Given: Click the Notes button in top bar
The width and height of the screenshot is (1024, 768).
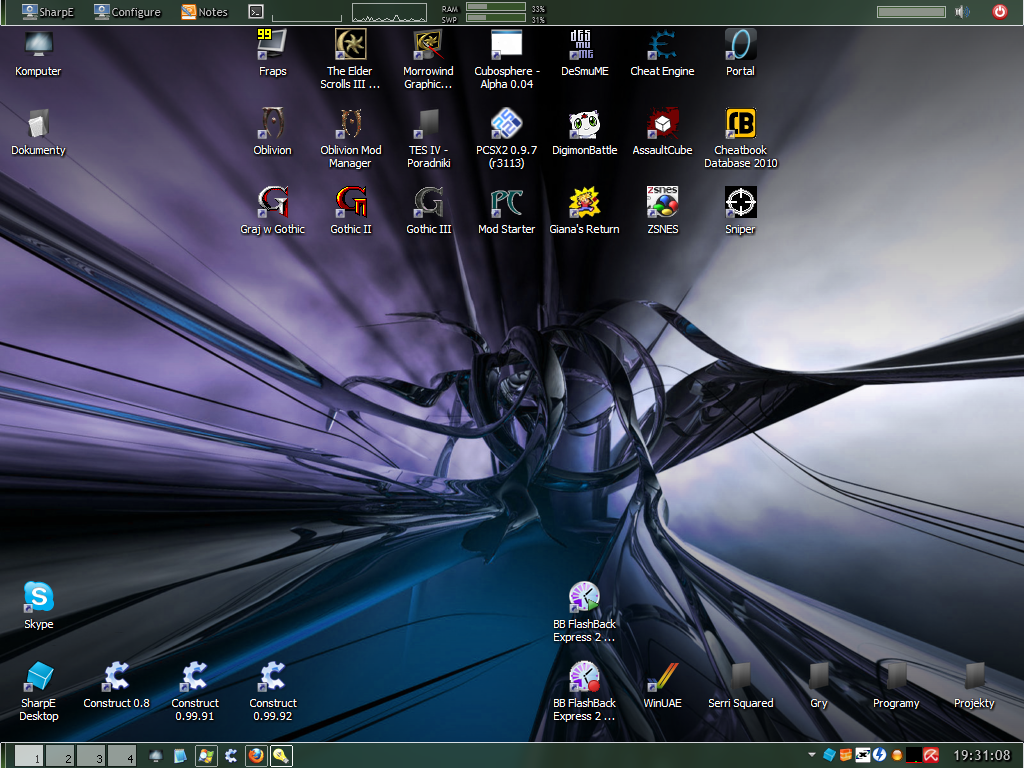Looking at the screenshot, I should (x=204, y=12).
